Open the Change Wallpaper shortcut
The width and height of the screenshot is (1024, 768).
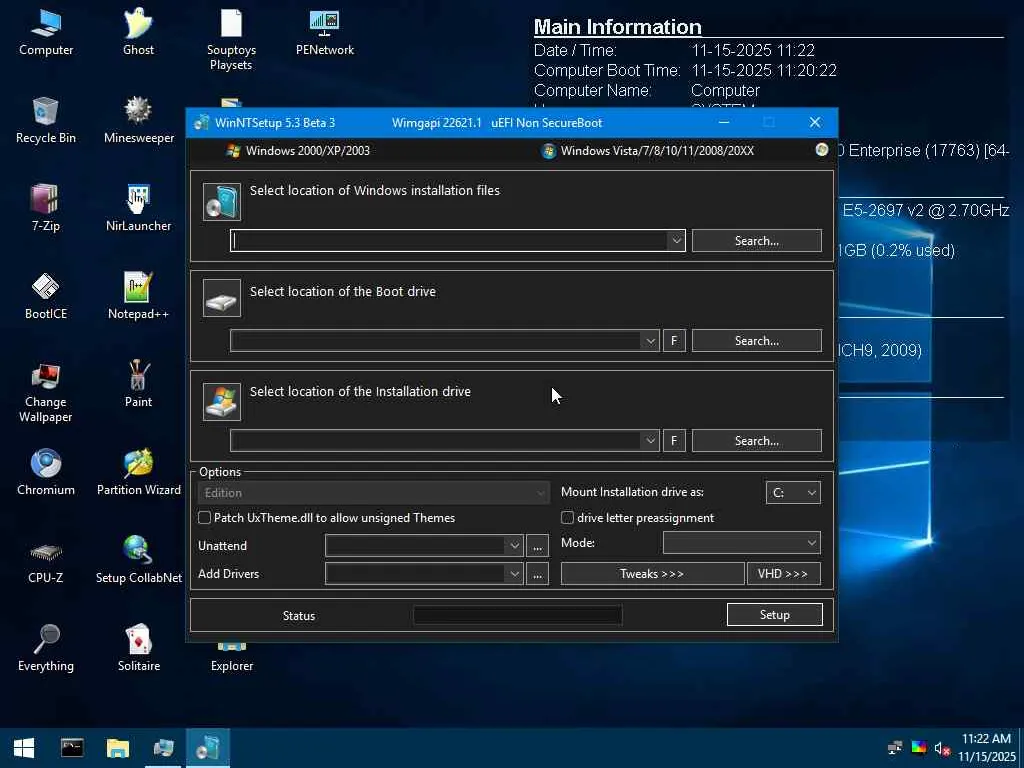click(46, 392)
